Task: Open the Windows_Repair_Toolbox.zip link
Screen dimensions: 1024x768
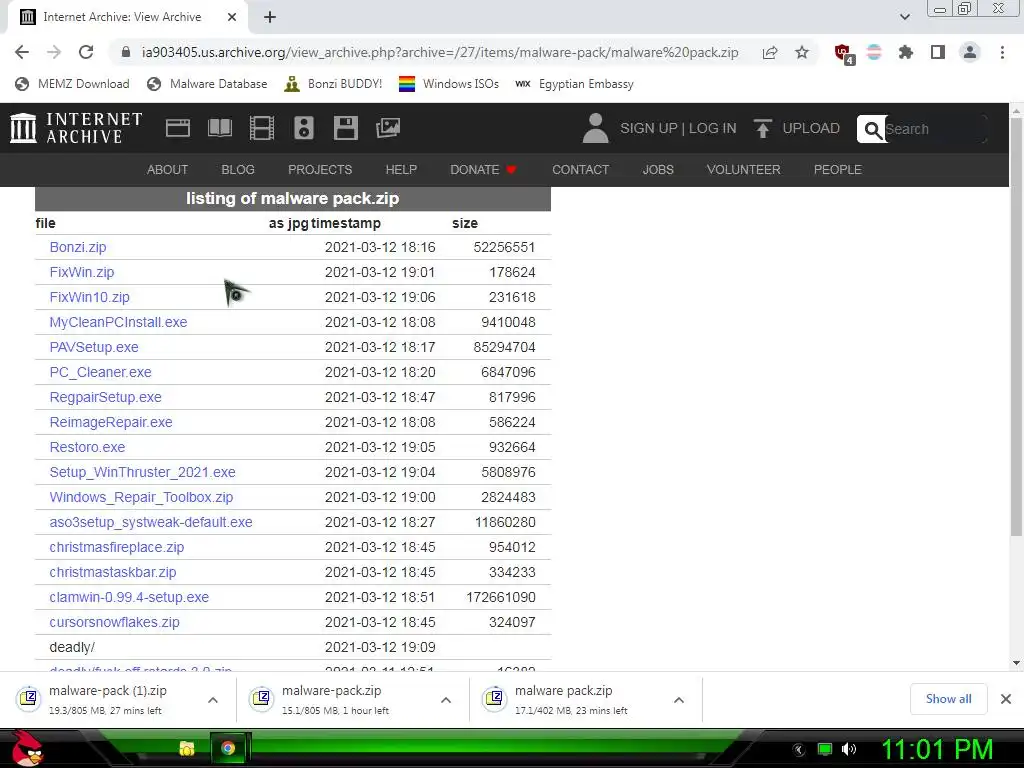Action: click(x=141, y=497)
